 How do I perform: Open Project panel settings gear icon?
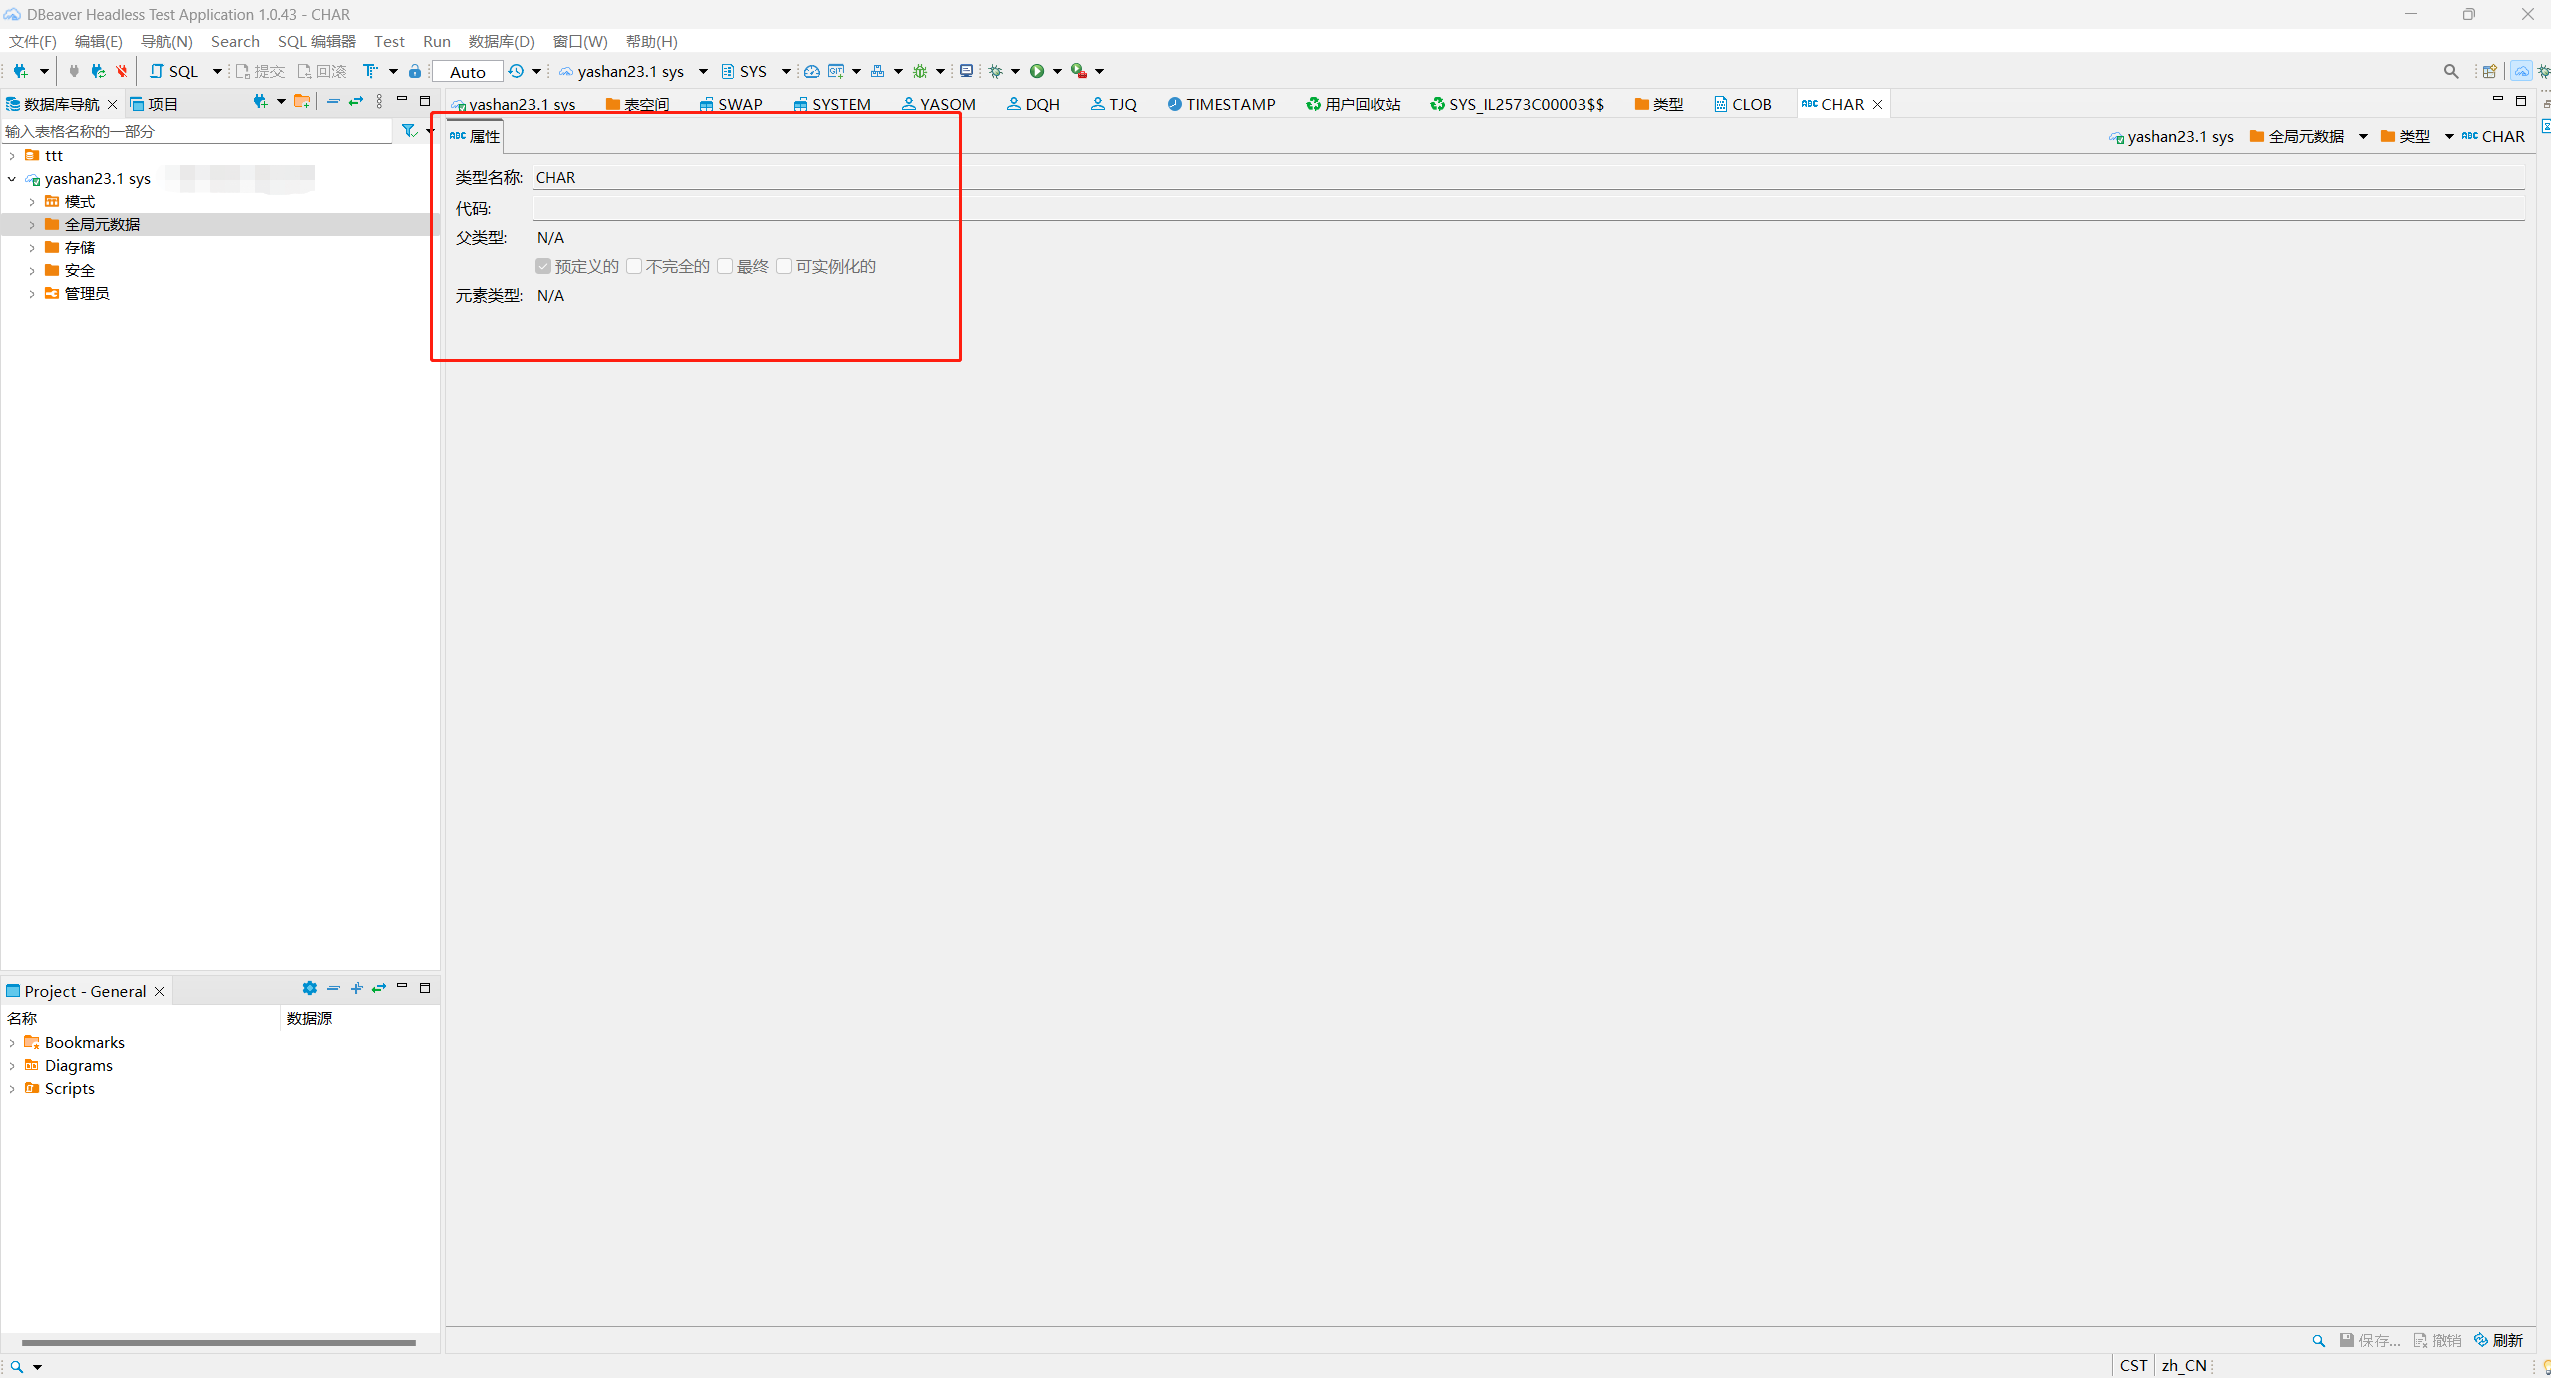click(310, 988)
